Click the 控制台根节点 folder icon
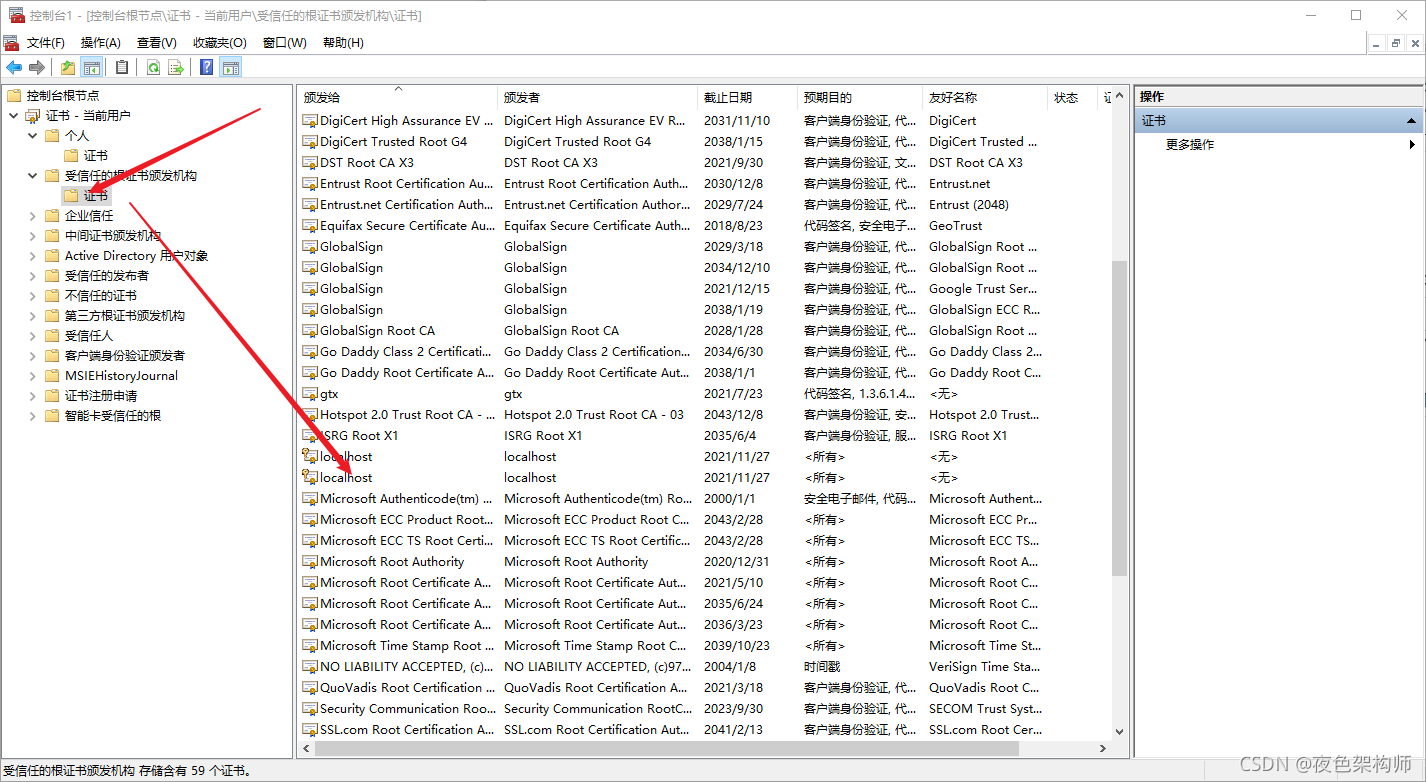Viewport: 1426px width, 782px height. click(14, 95)
